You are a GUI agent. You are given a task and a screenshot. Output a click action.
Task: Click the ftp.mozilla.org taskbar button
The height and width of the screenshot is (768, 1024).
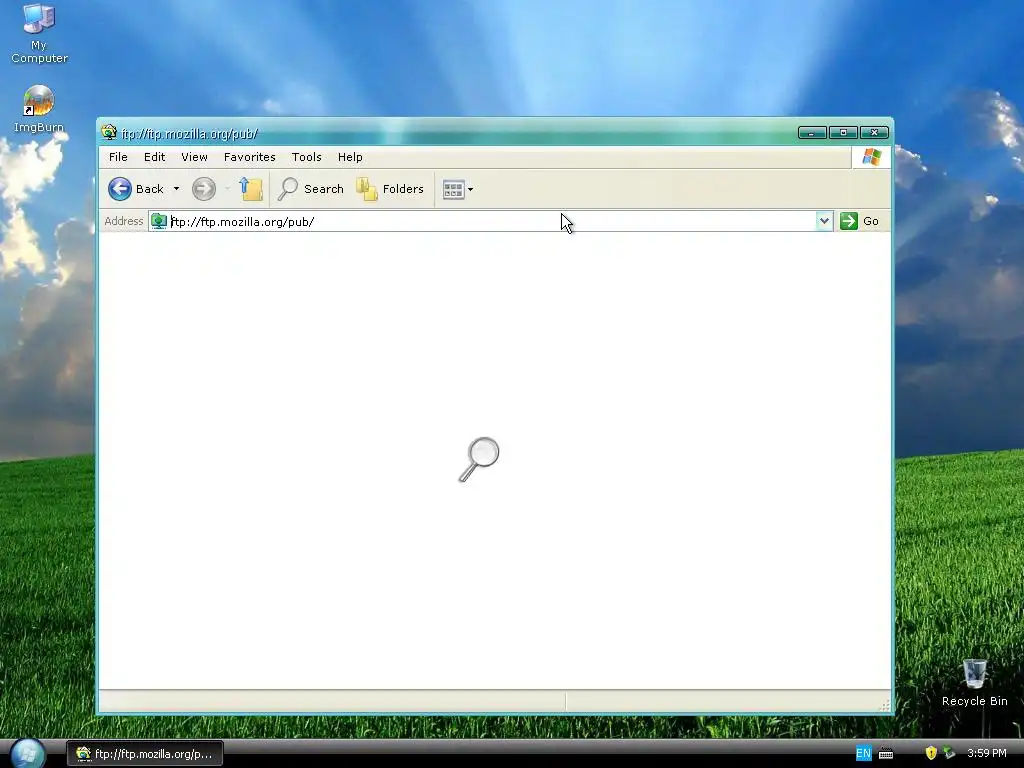[145, 754]
